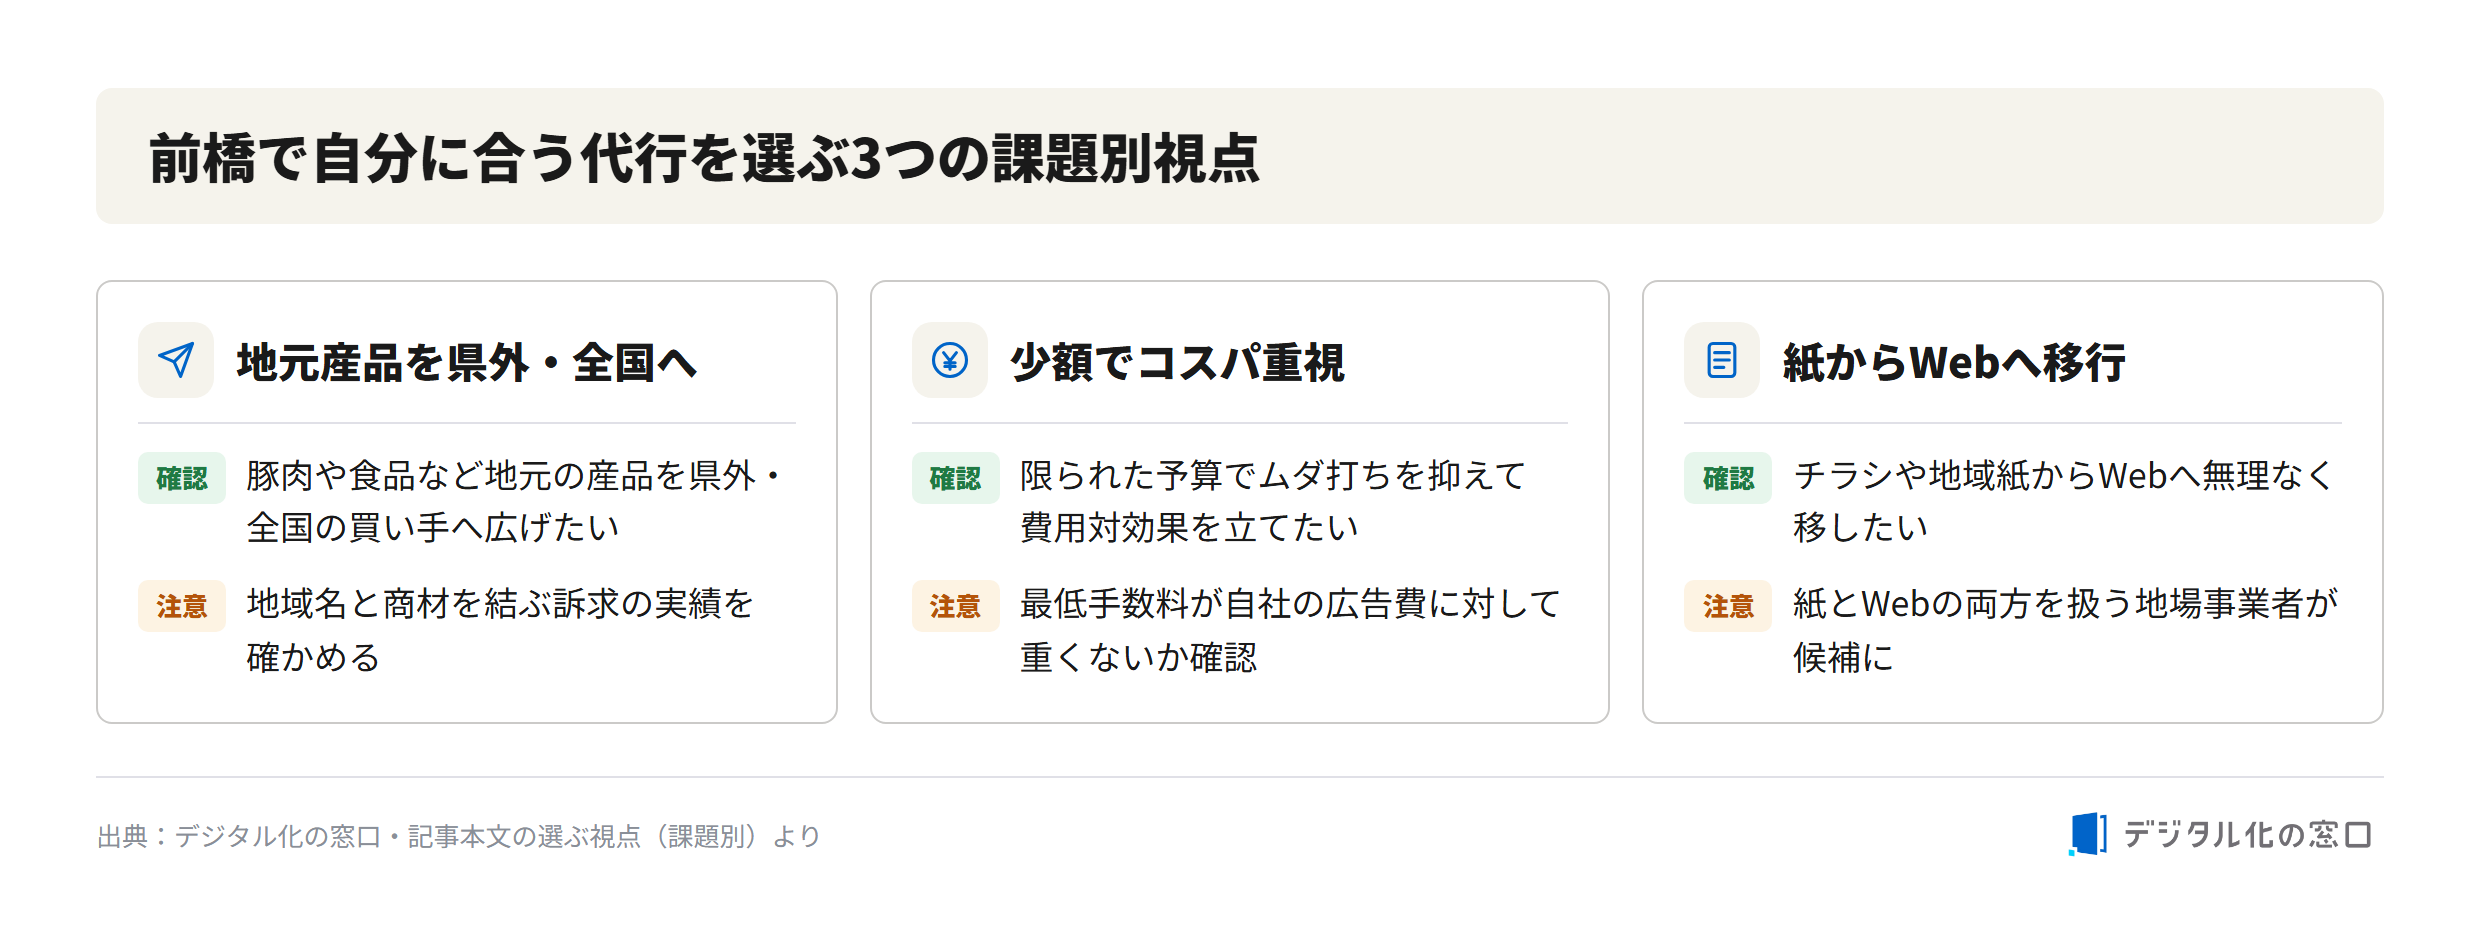This screenshot has height=950, width=2480.
Task: Click the 確認 badge in 地元産品 card
Action: point(182,478)
